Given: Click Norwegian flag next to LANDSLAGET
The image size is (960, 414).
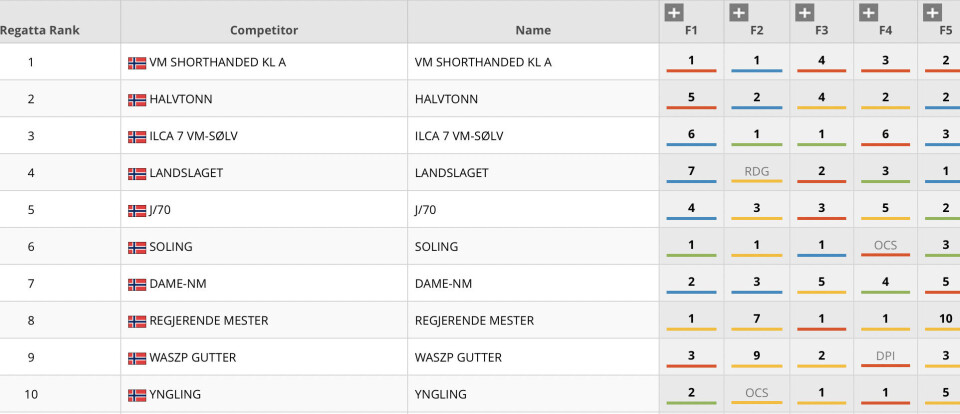Looking at the screenshot, I should [x=137, y=174].
